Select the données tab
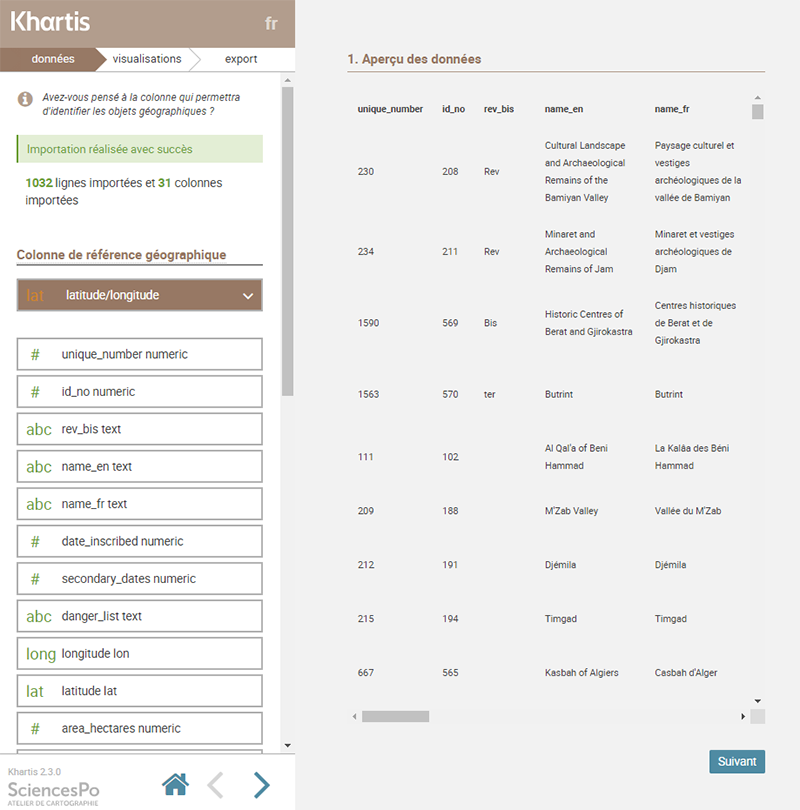Viewport: 800px width, 810px height. tap(52, 59)
